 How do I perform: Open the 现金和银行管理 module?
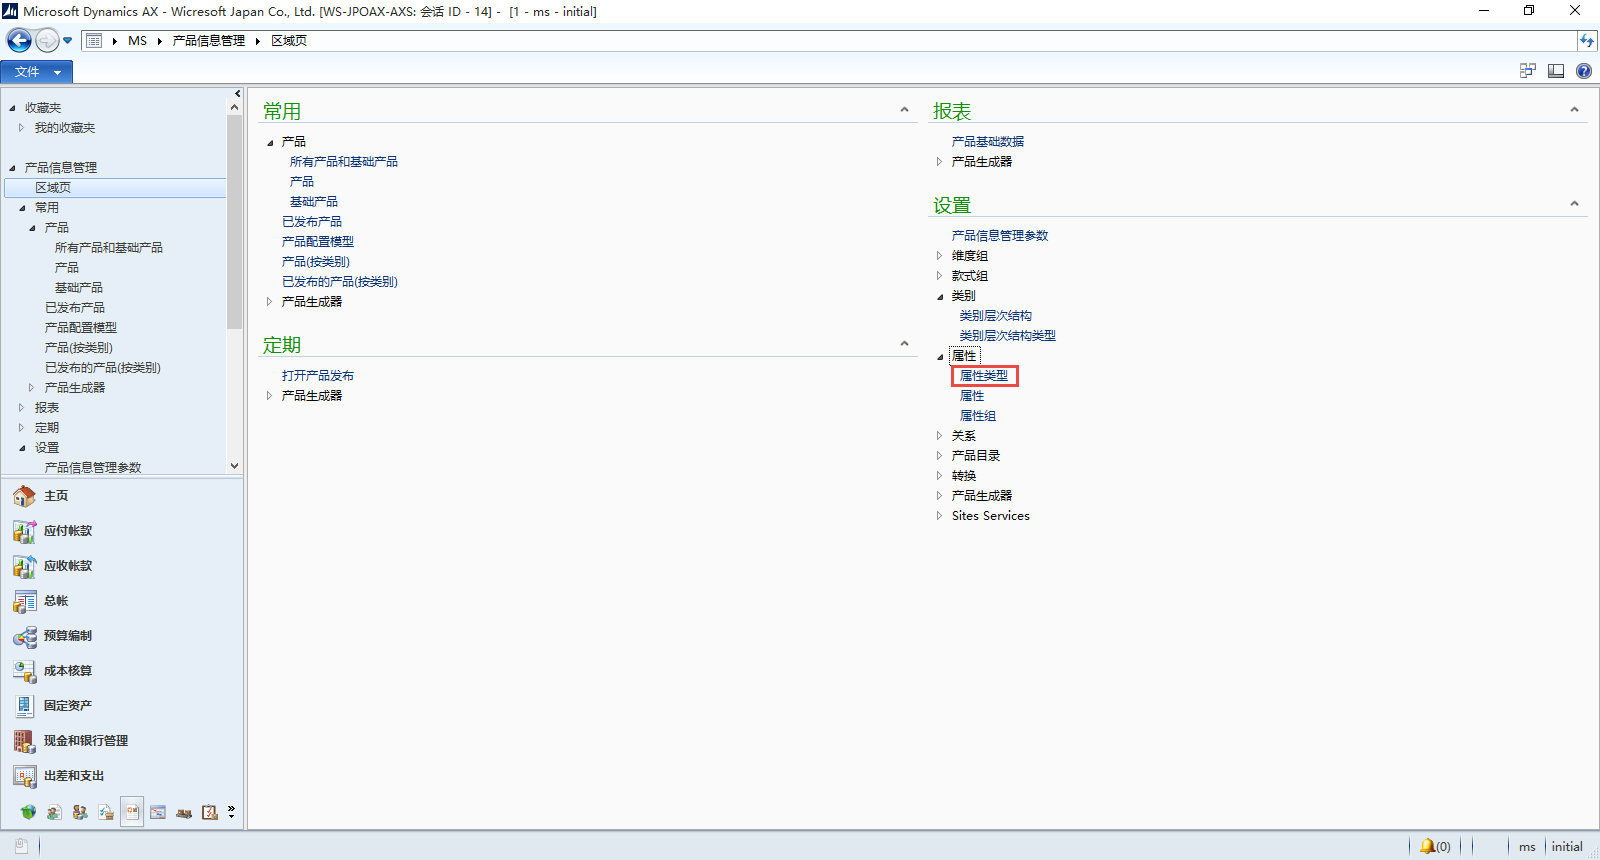85,741
